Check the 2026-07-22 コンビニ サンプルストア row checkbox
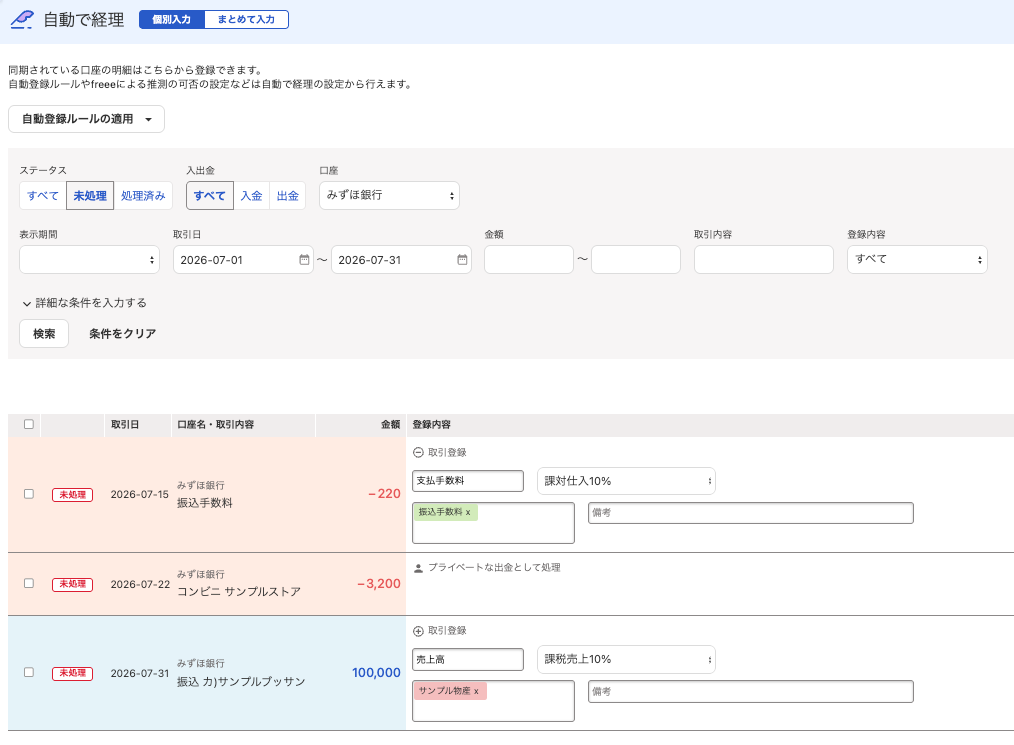1014x745 pixels. tap(28, 583)
